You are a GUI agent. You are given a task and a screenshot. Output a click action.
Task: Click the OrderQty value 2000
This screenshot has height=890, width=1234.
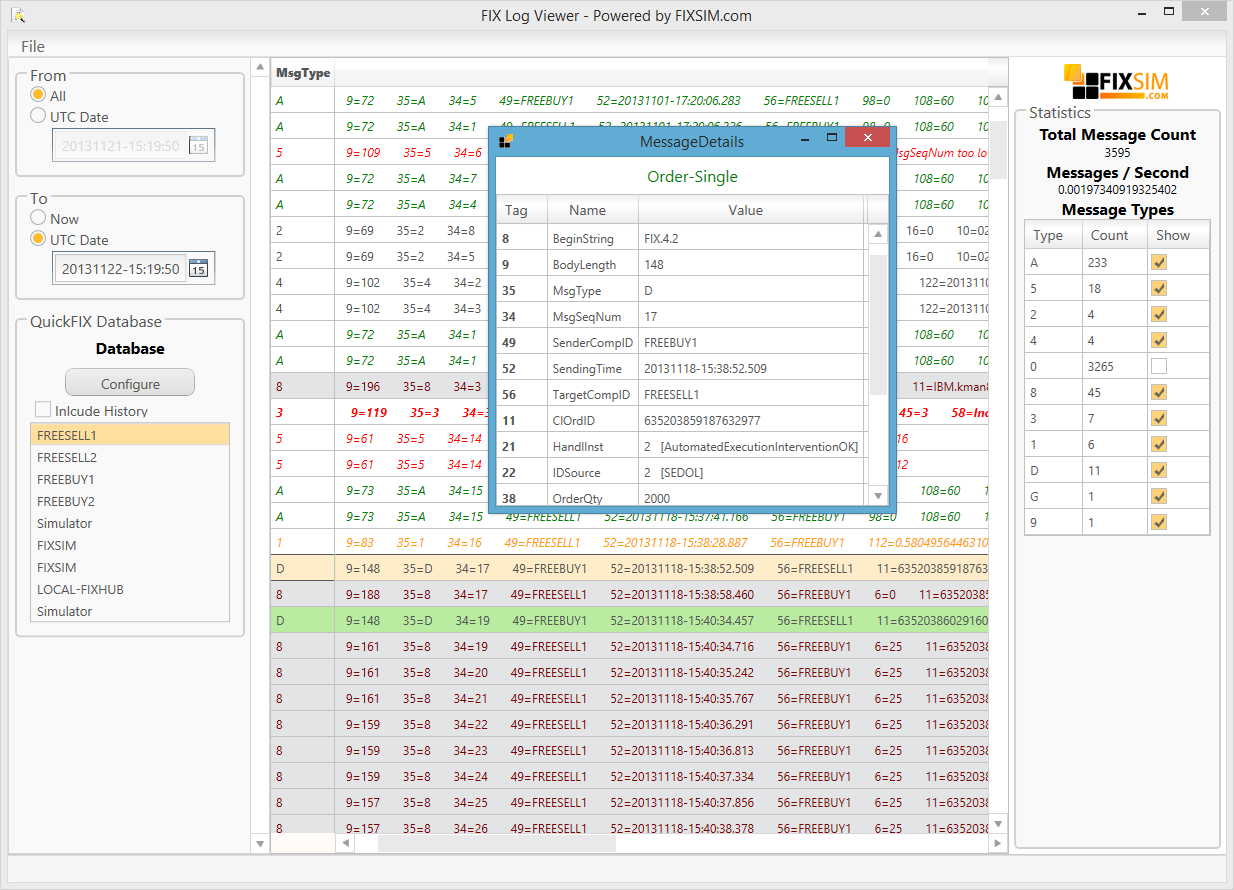pos(658,497)
